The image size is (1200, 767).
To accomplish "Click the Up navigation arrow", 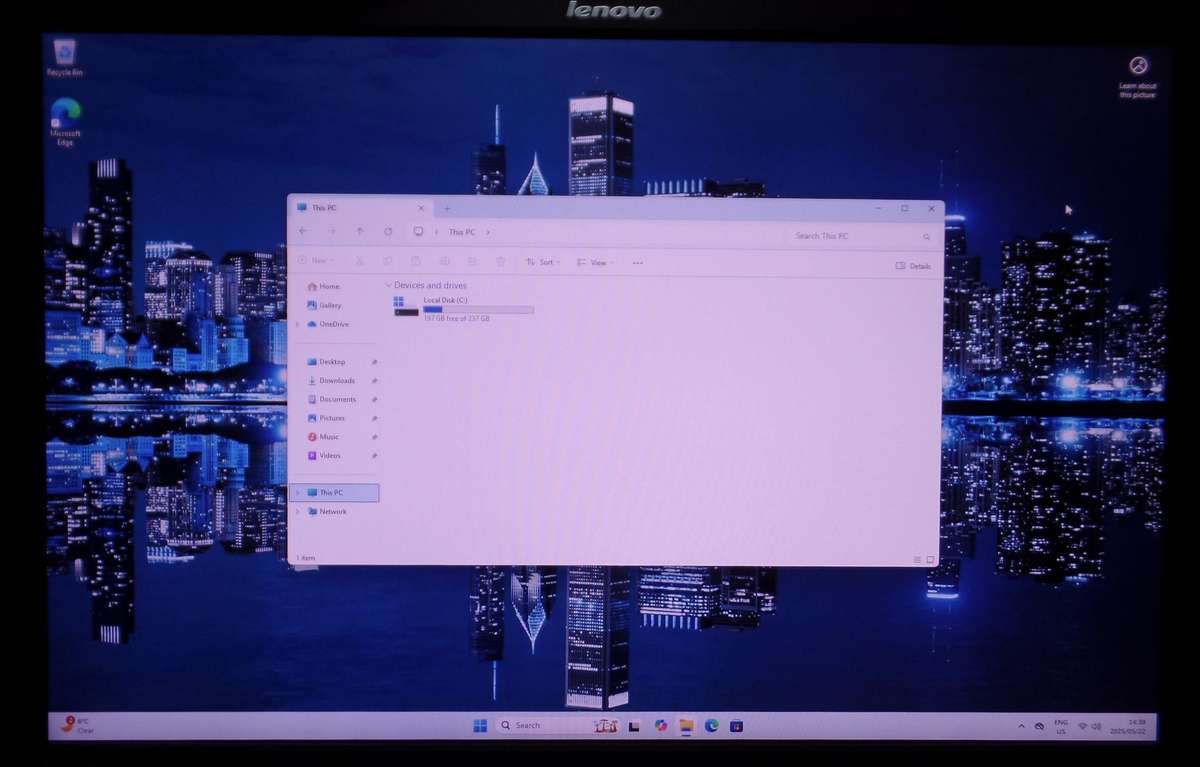I will pos(359,231).
